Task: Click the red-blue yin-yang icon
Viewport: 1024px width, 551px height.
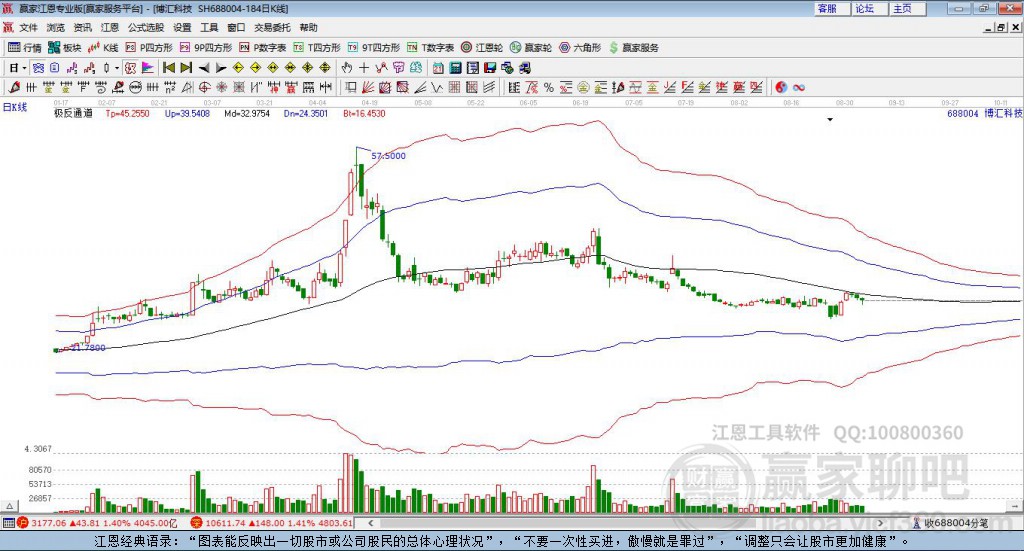Action: pos(781,87)
